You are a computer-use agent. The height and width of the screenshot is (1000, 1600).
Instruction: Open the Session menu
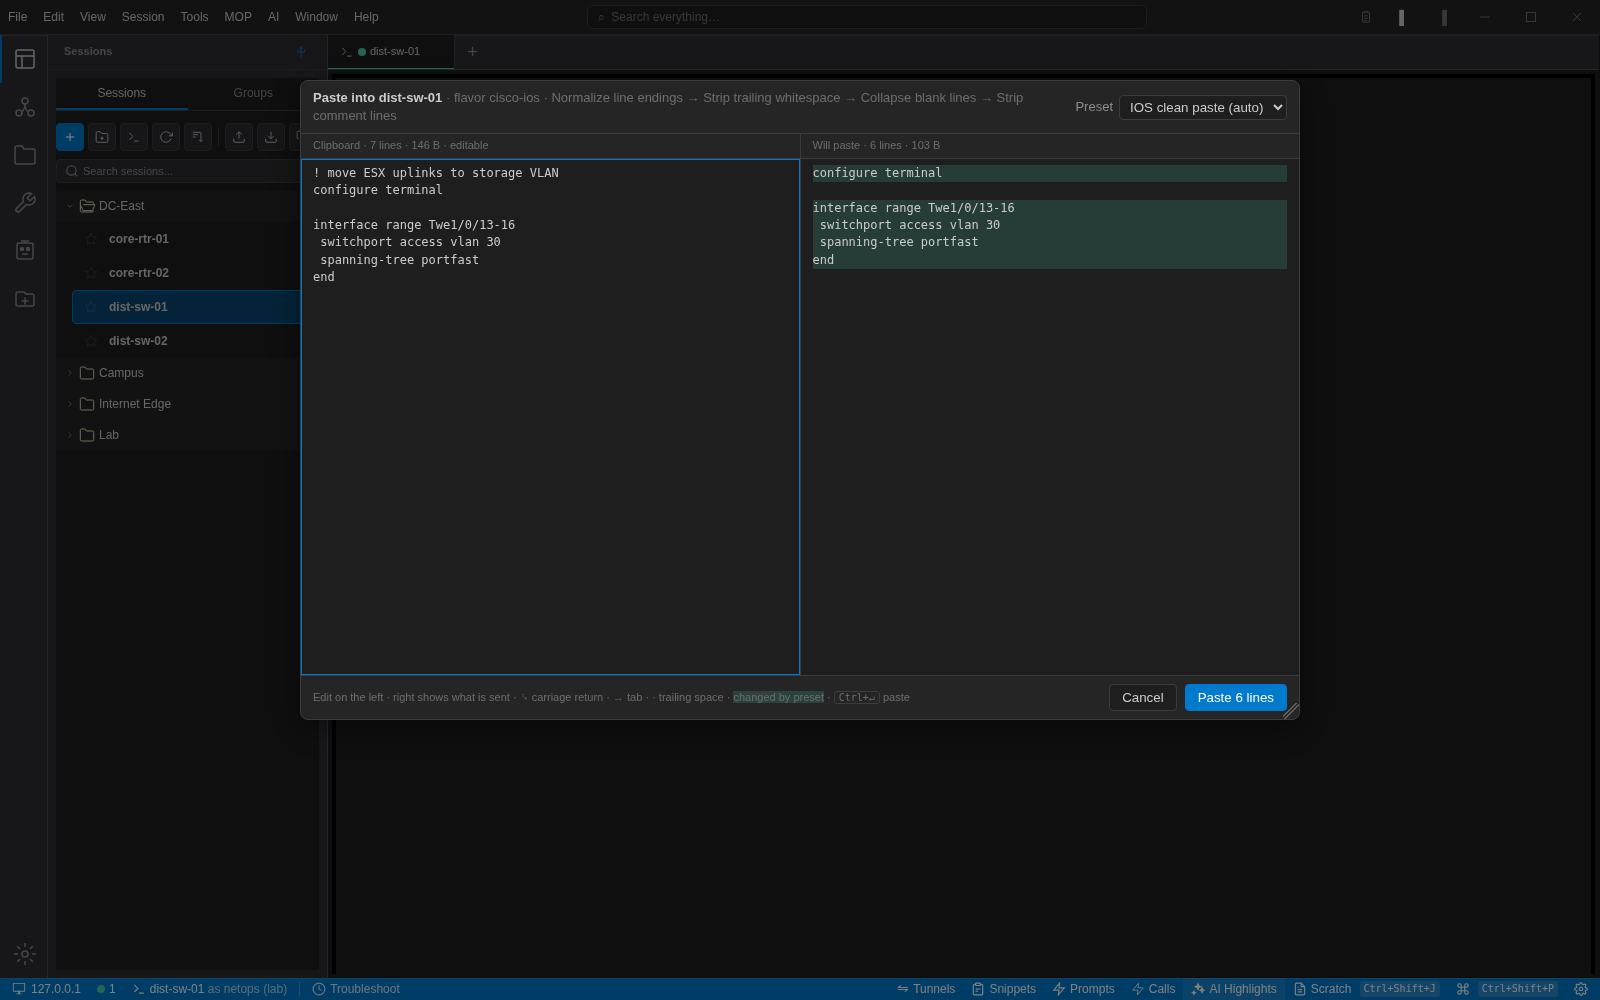click(x=143, y=17)
